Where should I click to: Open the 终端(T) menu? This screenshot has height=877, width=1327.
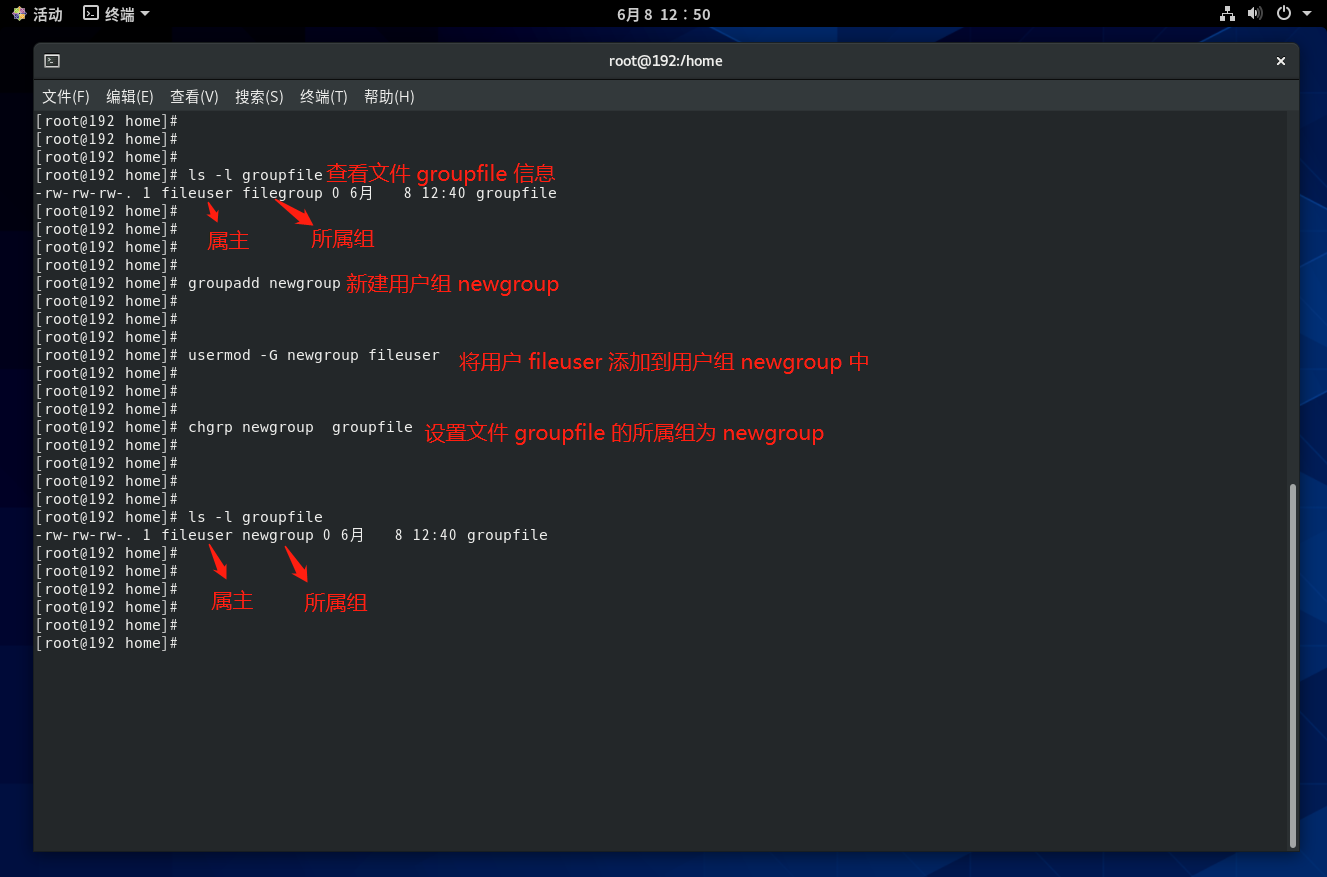pyautogui.click(x=324, y=97)
